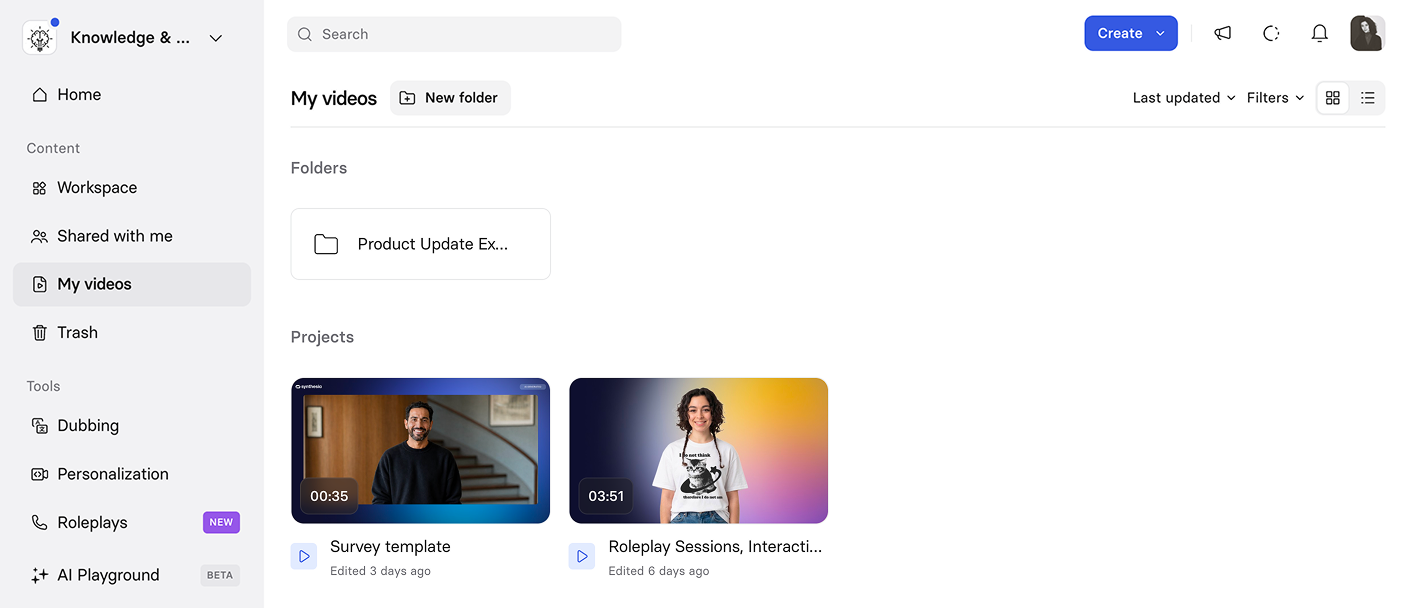This screenshot has width=1411, height=608.
Task: Click the 00:35 duration badge
Action: point(329,496)
